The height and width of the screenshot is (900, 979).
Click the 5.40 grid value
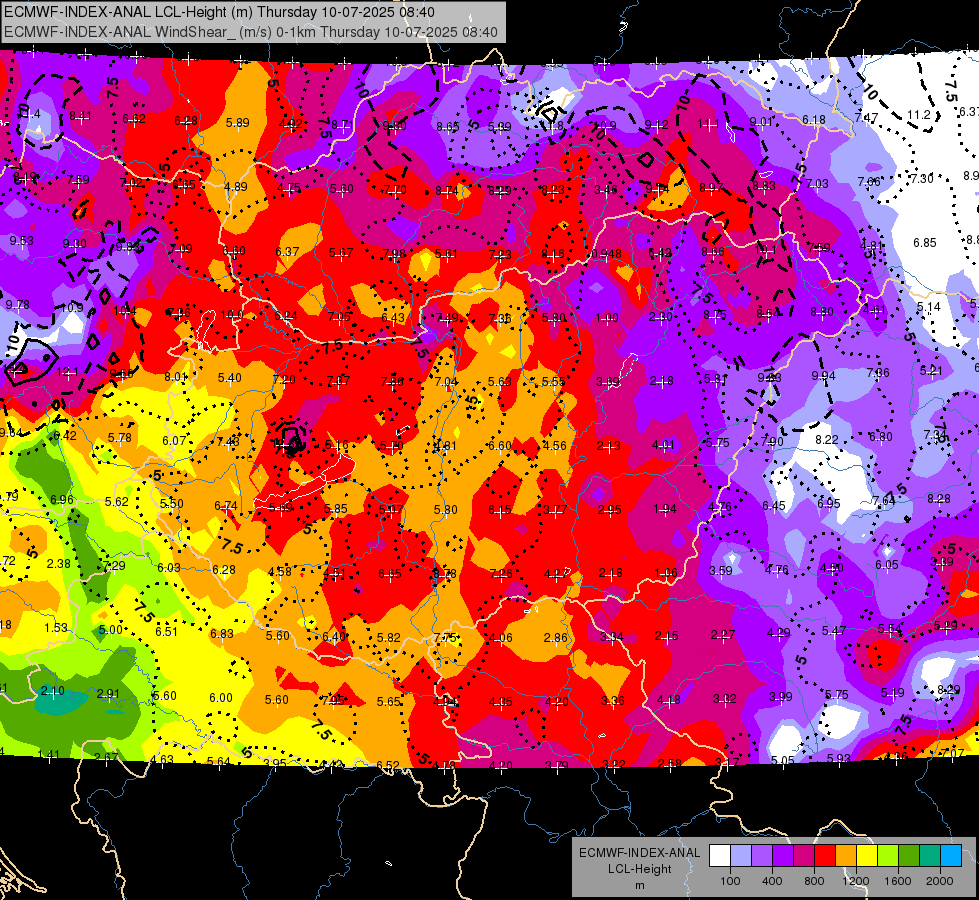click(229, 378)
